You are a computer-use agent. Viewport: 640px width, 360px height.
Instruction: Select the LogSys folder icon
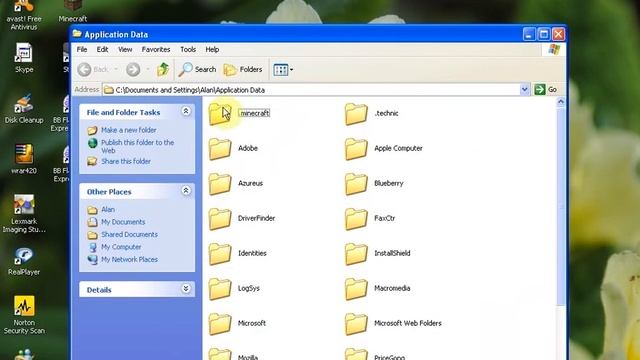(x=220, y=289)
